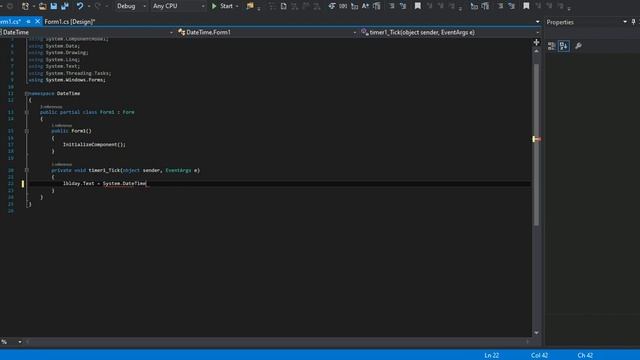Click the 'Ch 42' status bar entry

point(584,355)
